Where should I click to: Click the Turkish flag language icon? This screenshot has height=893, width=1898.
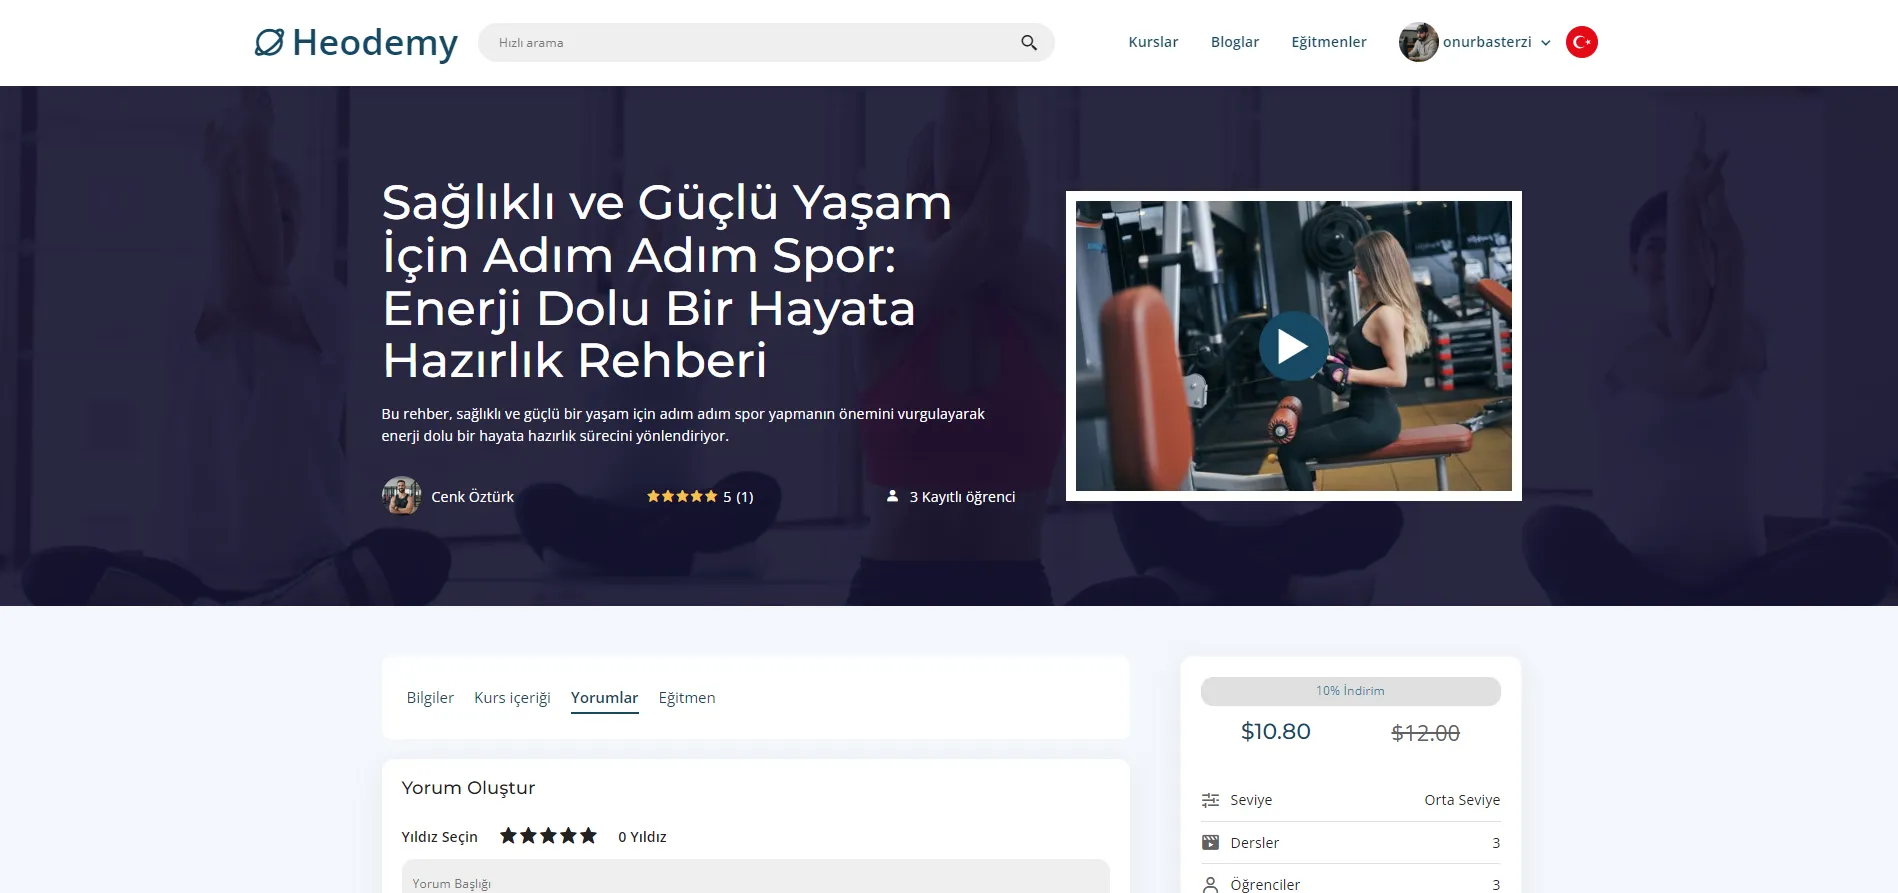(x=1581, y=42)
